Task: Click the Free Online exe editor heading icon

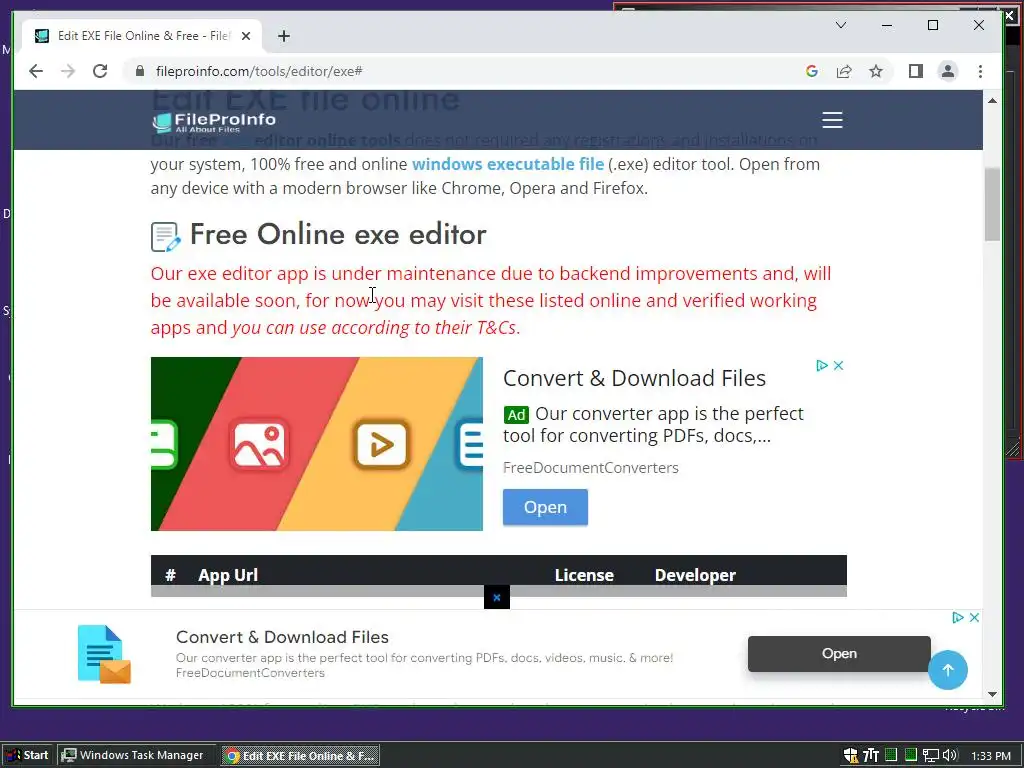Action: (165, 236)
